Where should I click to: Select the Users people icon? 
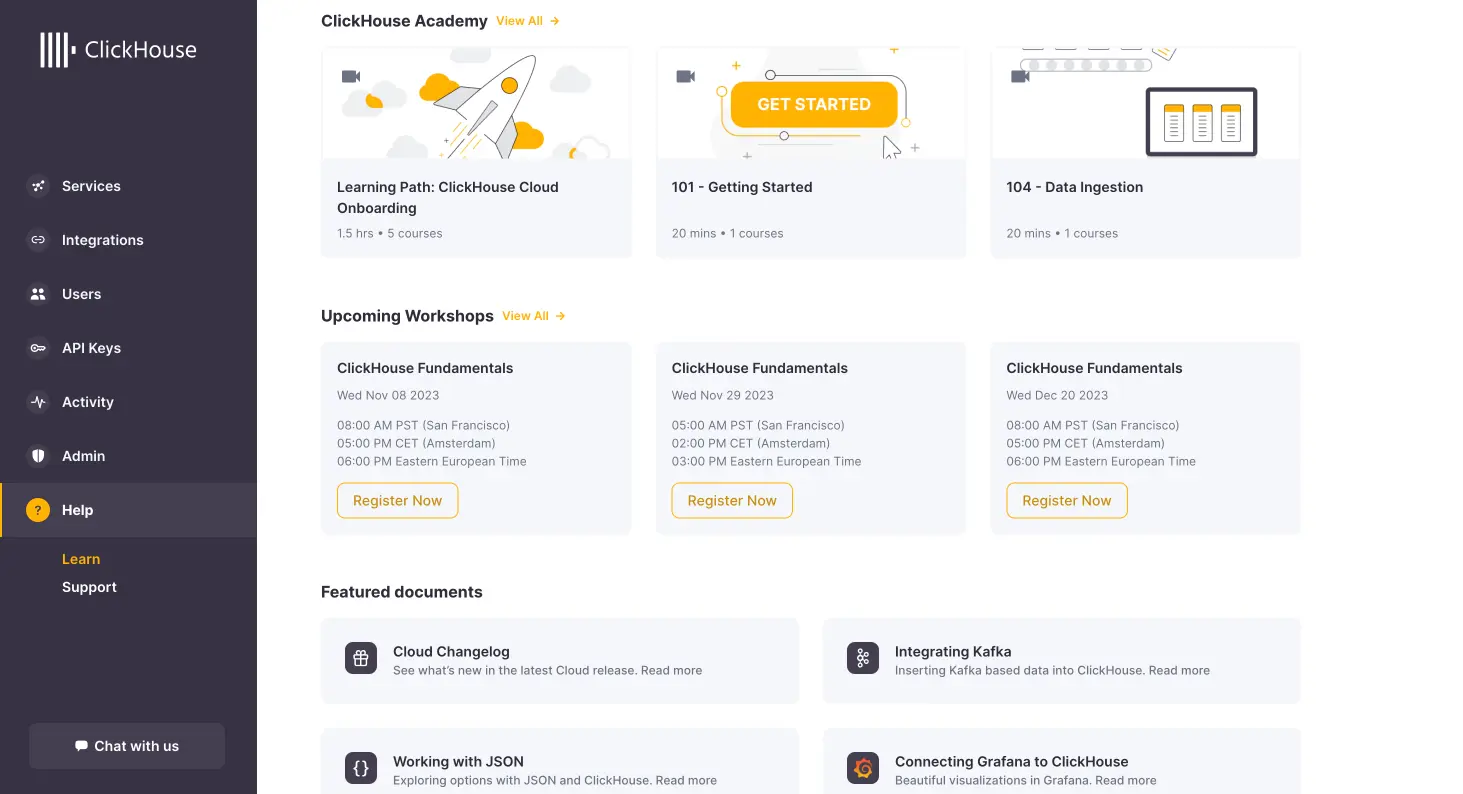pos(38,294)
